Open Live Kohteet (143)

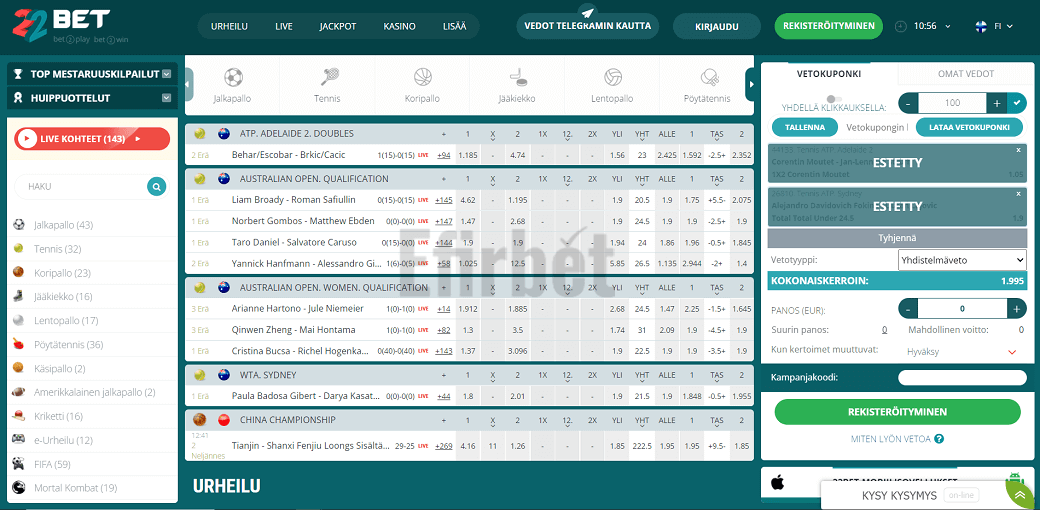92,139
